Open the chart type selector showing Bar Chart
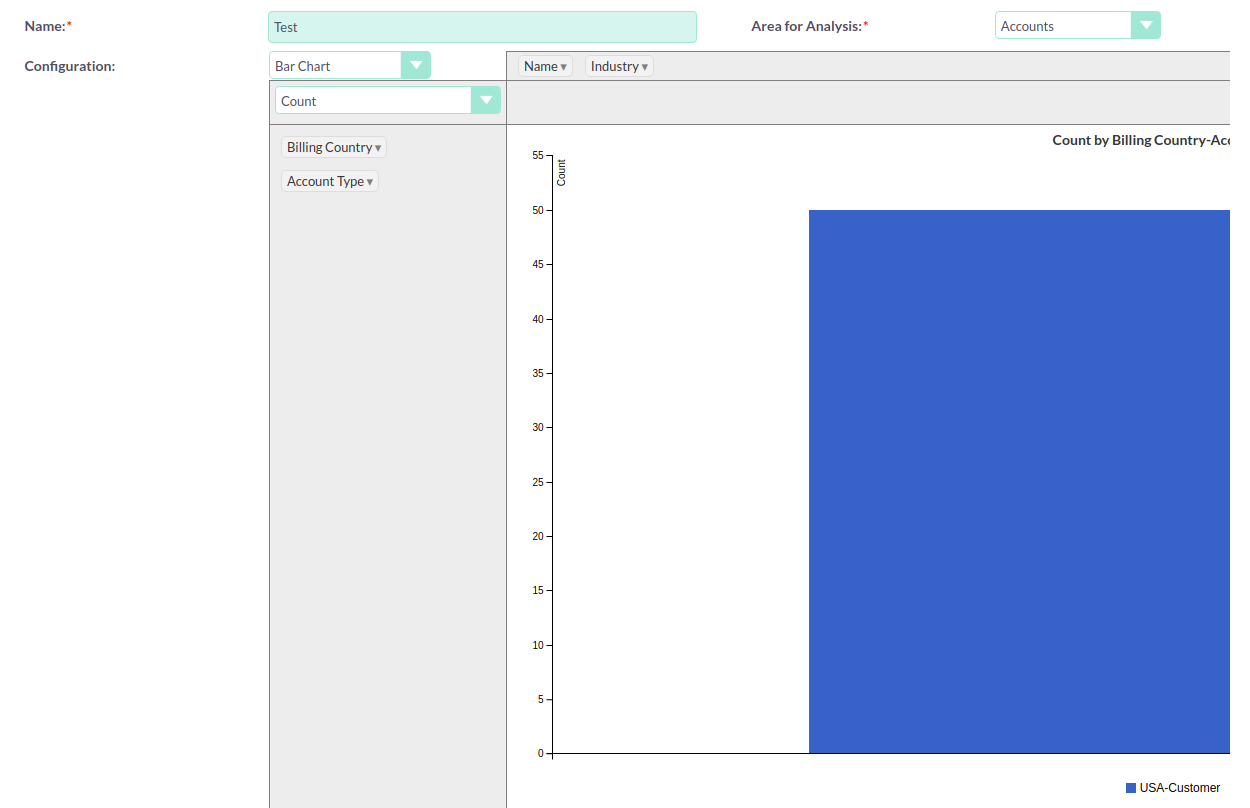 tap(350, 65)
